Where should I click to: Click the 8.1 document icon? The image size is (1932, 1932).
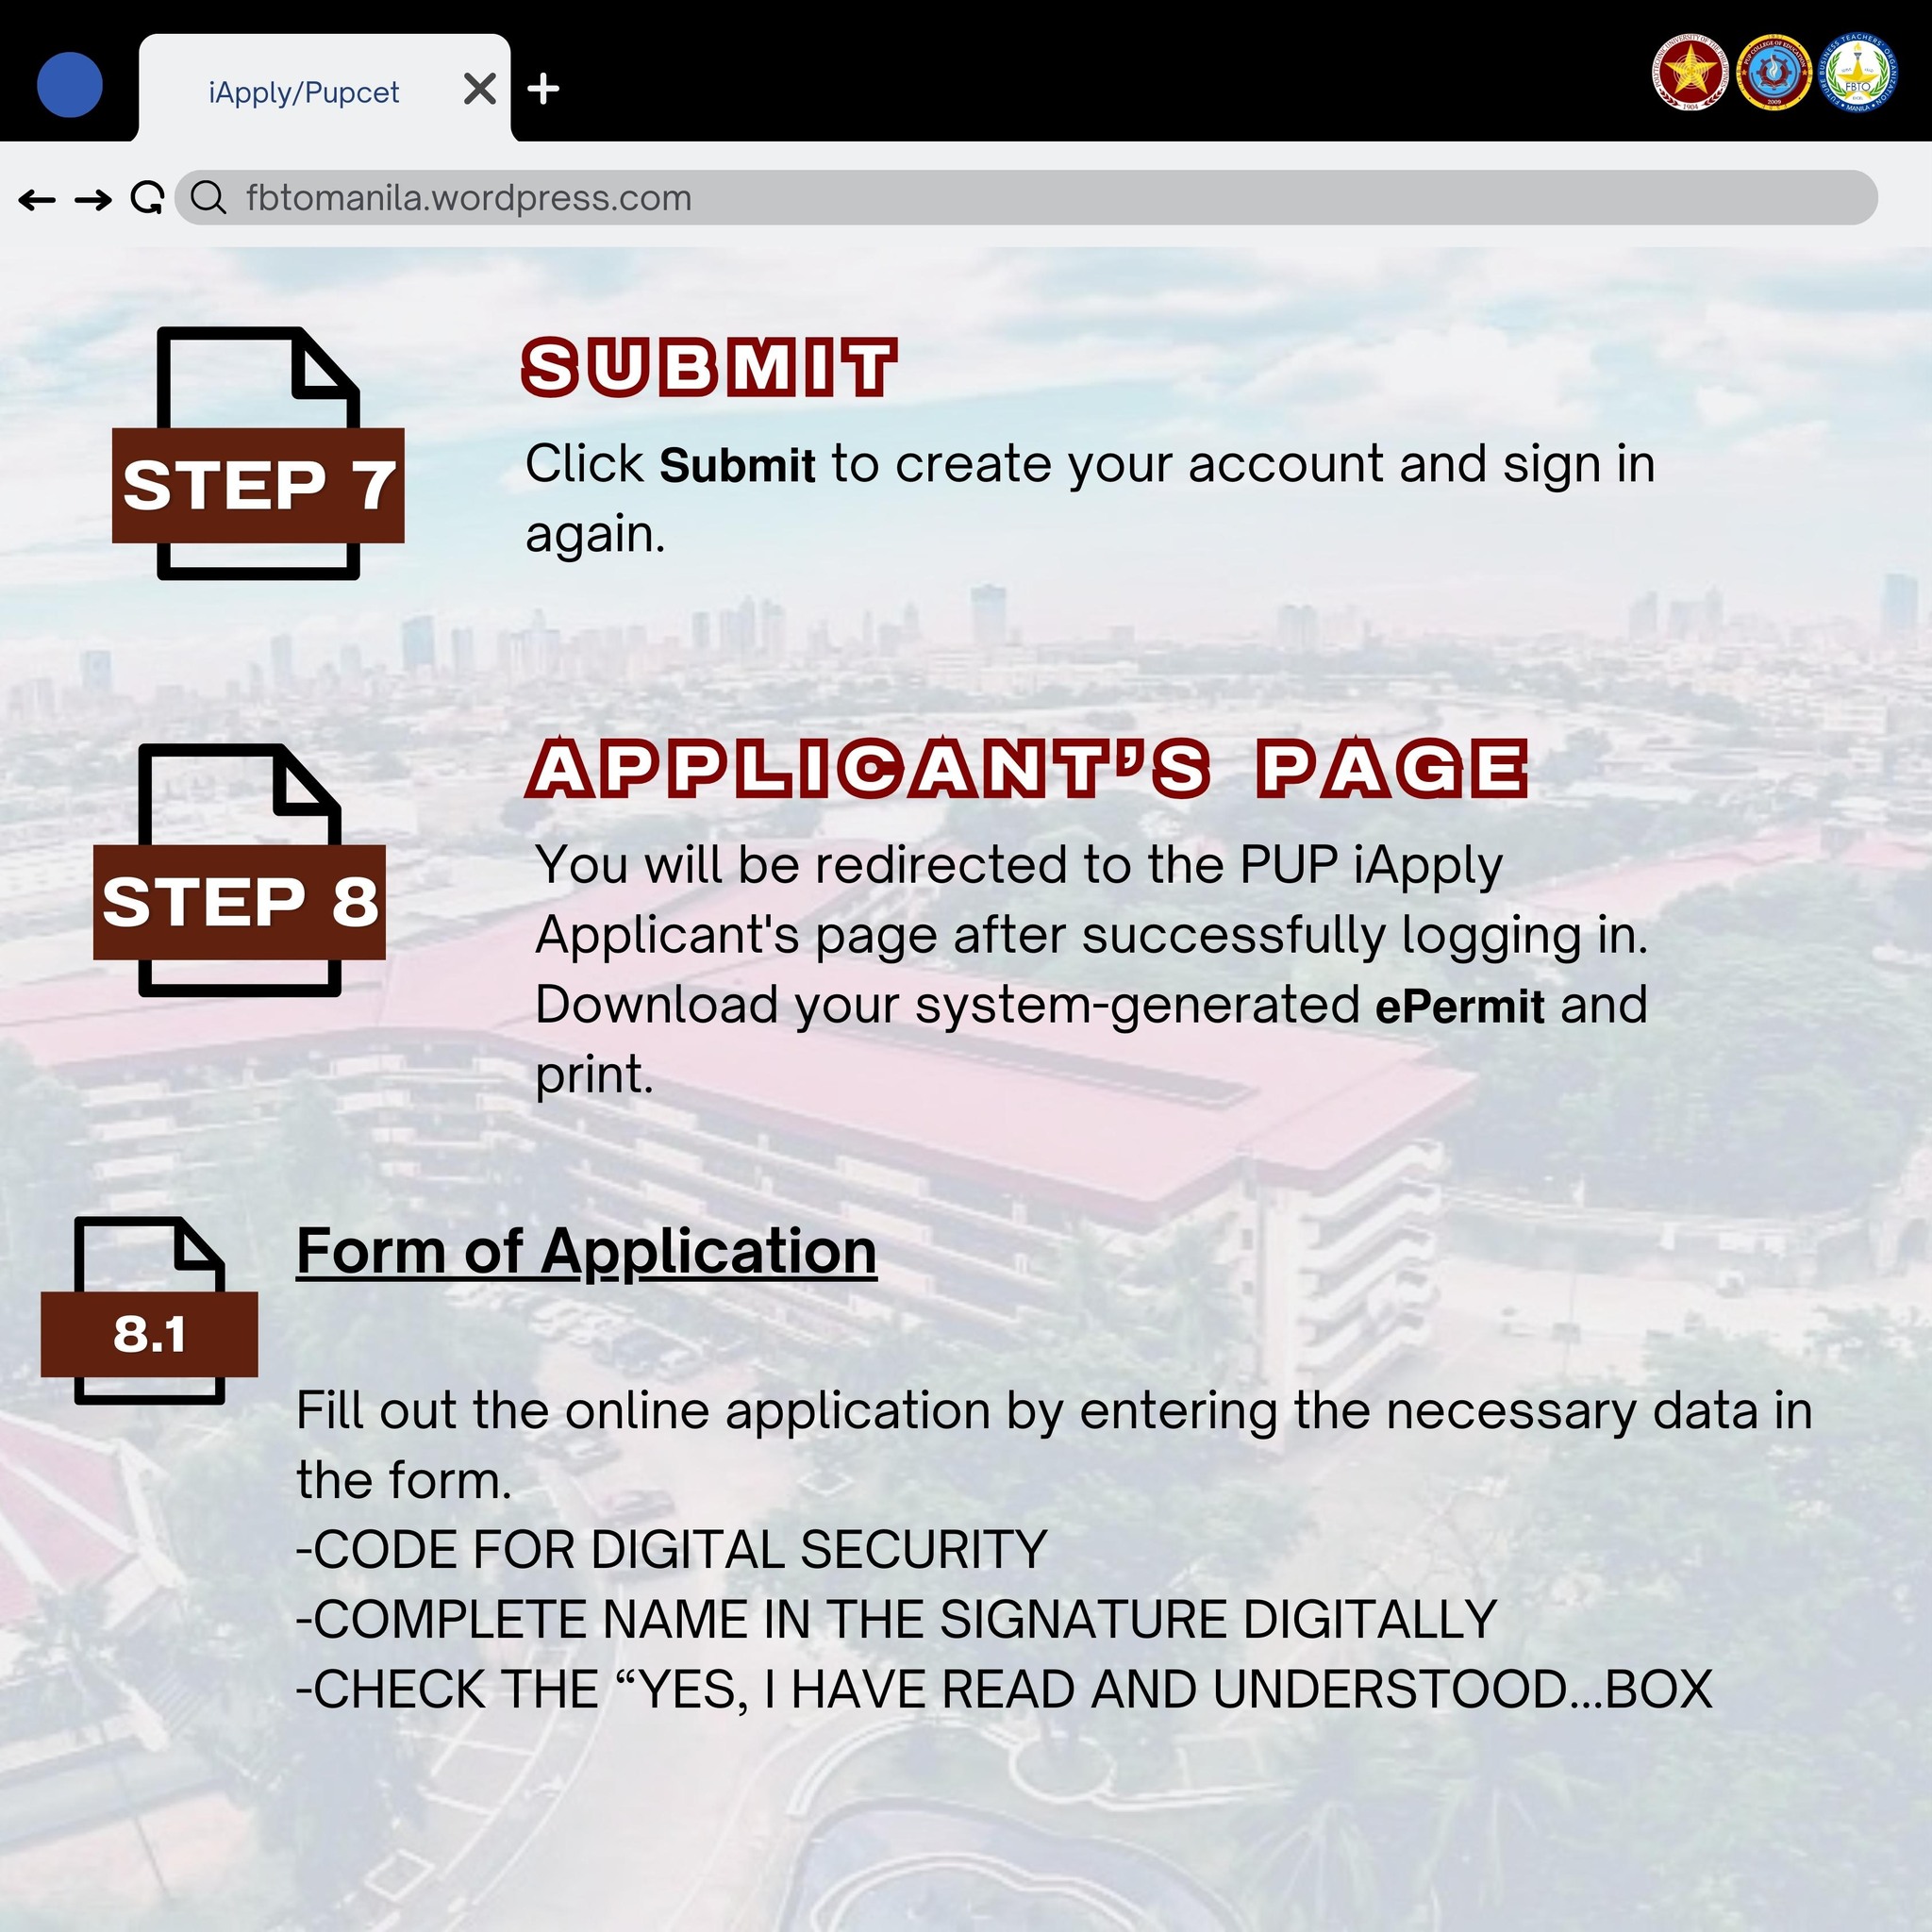click(149, 1310)
